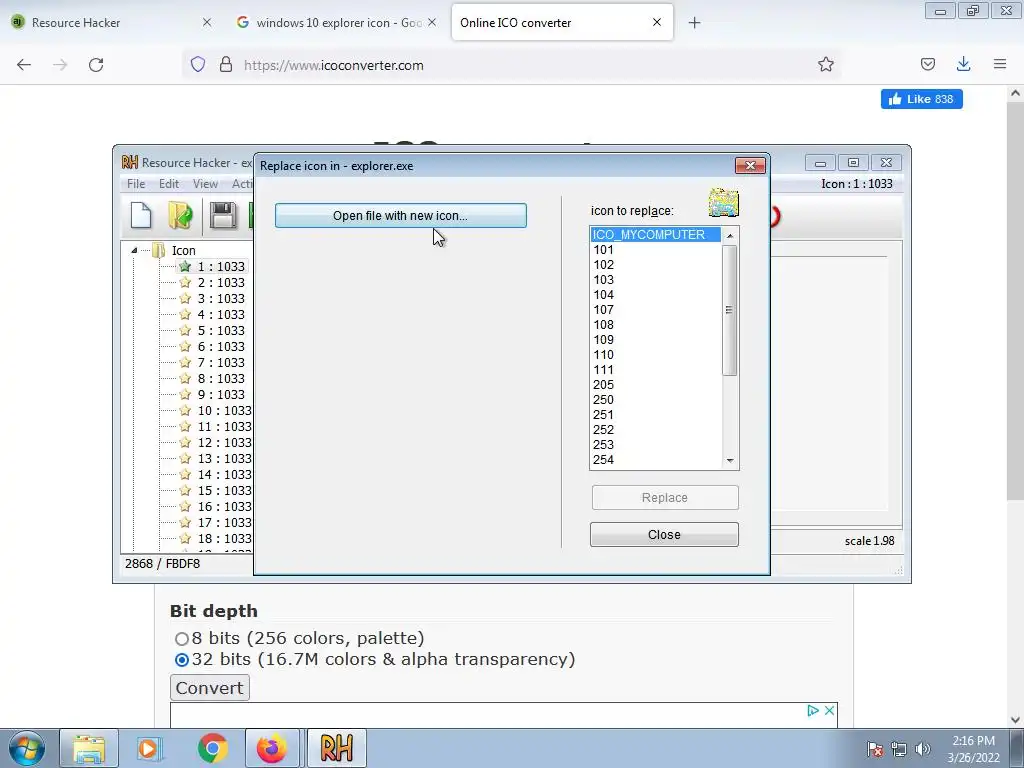The width and height of the screenshot is (1024, 768).
Task: Click the Save floppy disk toolbar icon
Action: [x=223, y=216]
